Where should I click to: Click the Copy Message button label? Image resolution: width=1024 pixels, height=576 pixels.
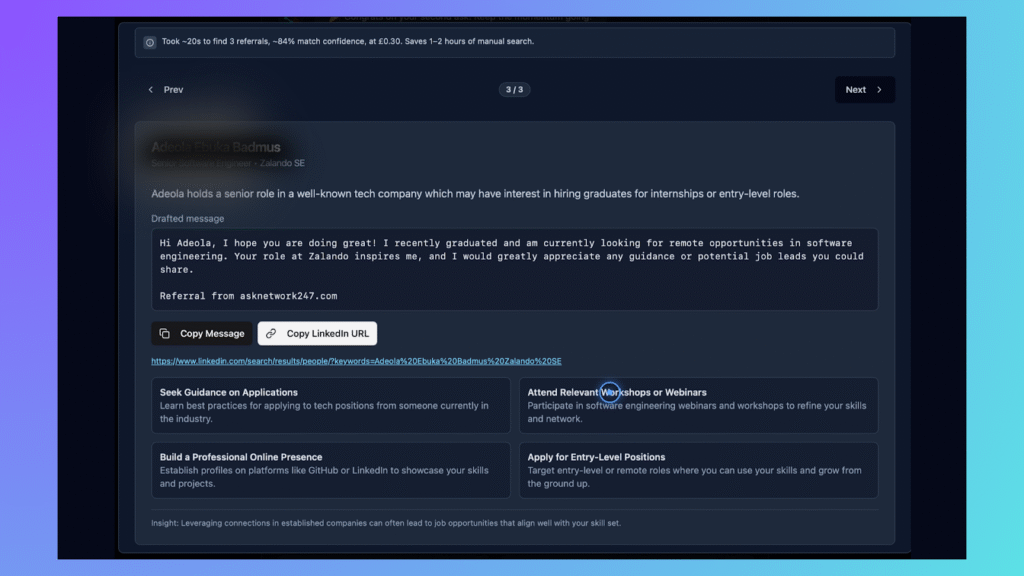coord(212,334)
